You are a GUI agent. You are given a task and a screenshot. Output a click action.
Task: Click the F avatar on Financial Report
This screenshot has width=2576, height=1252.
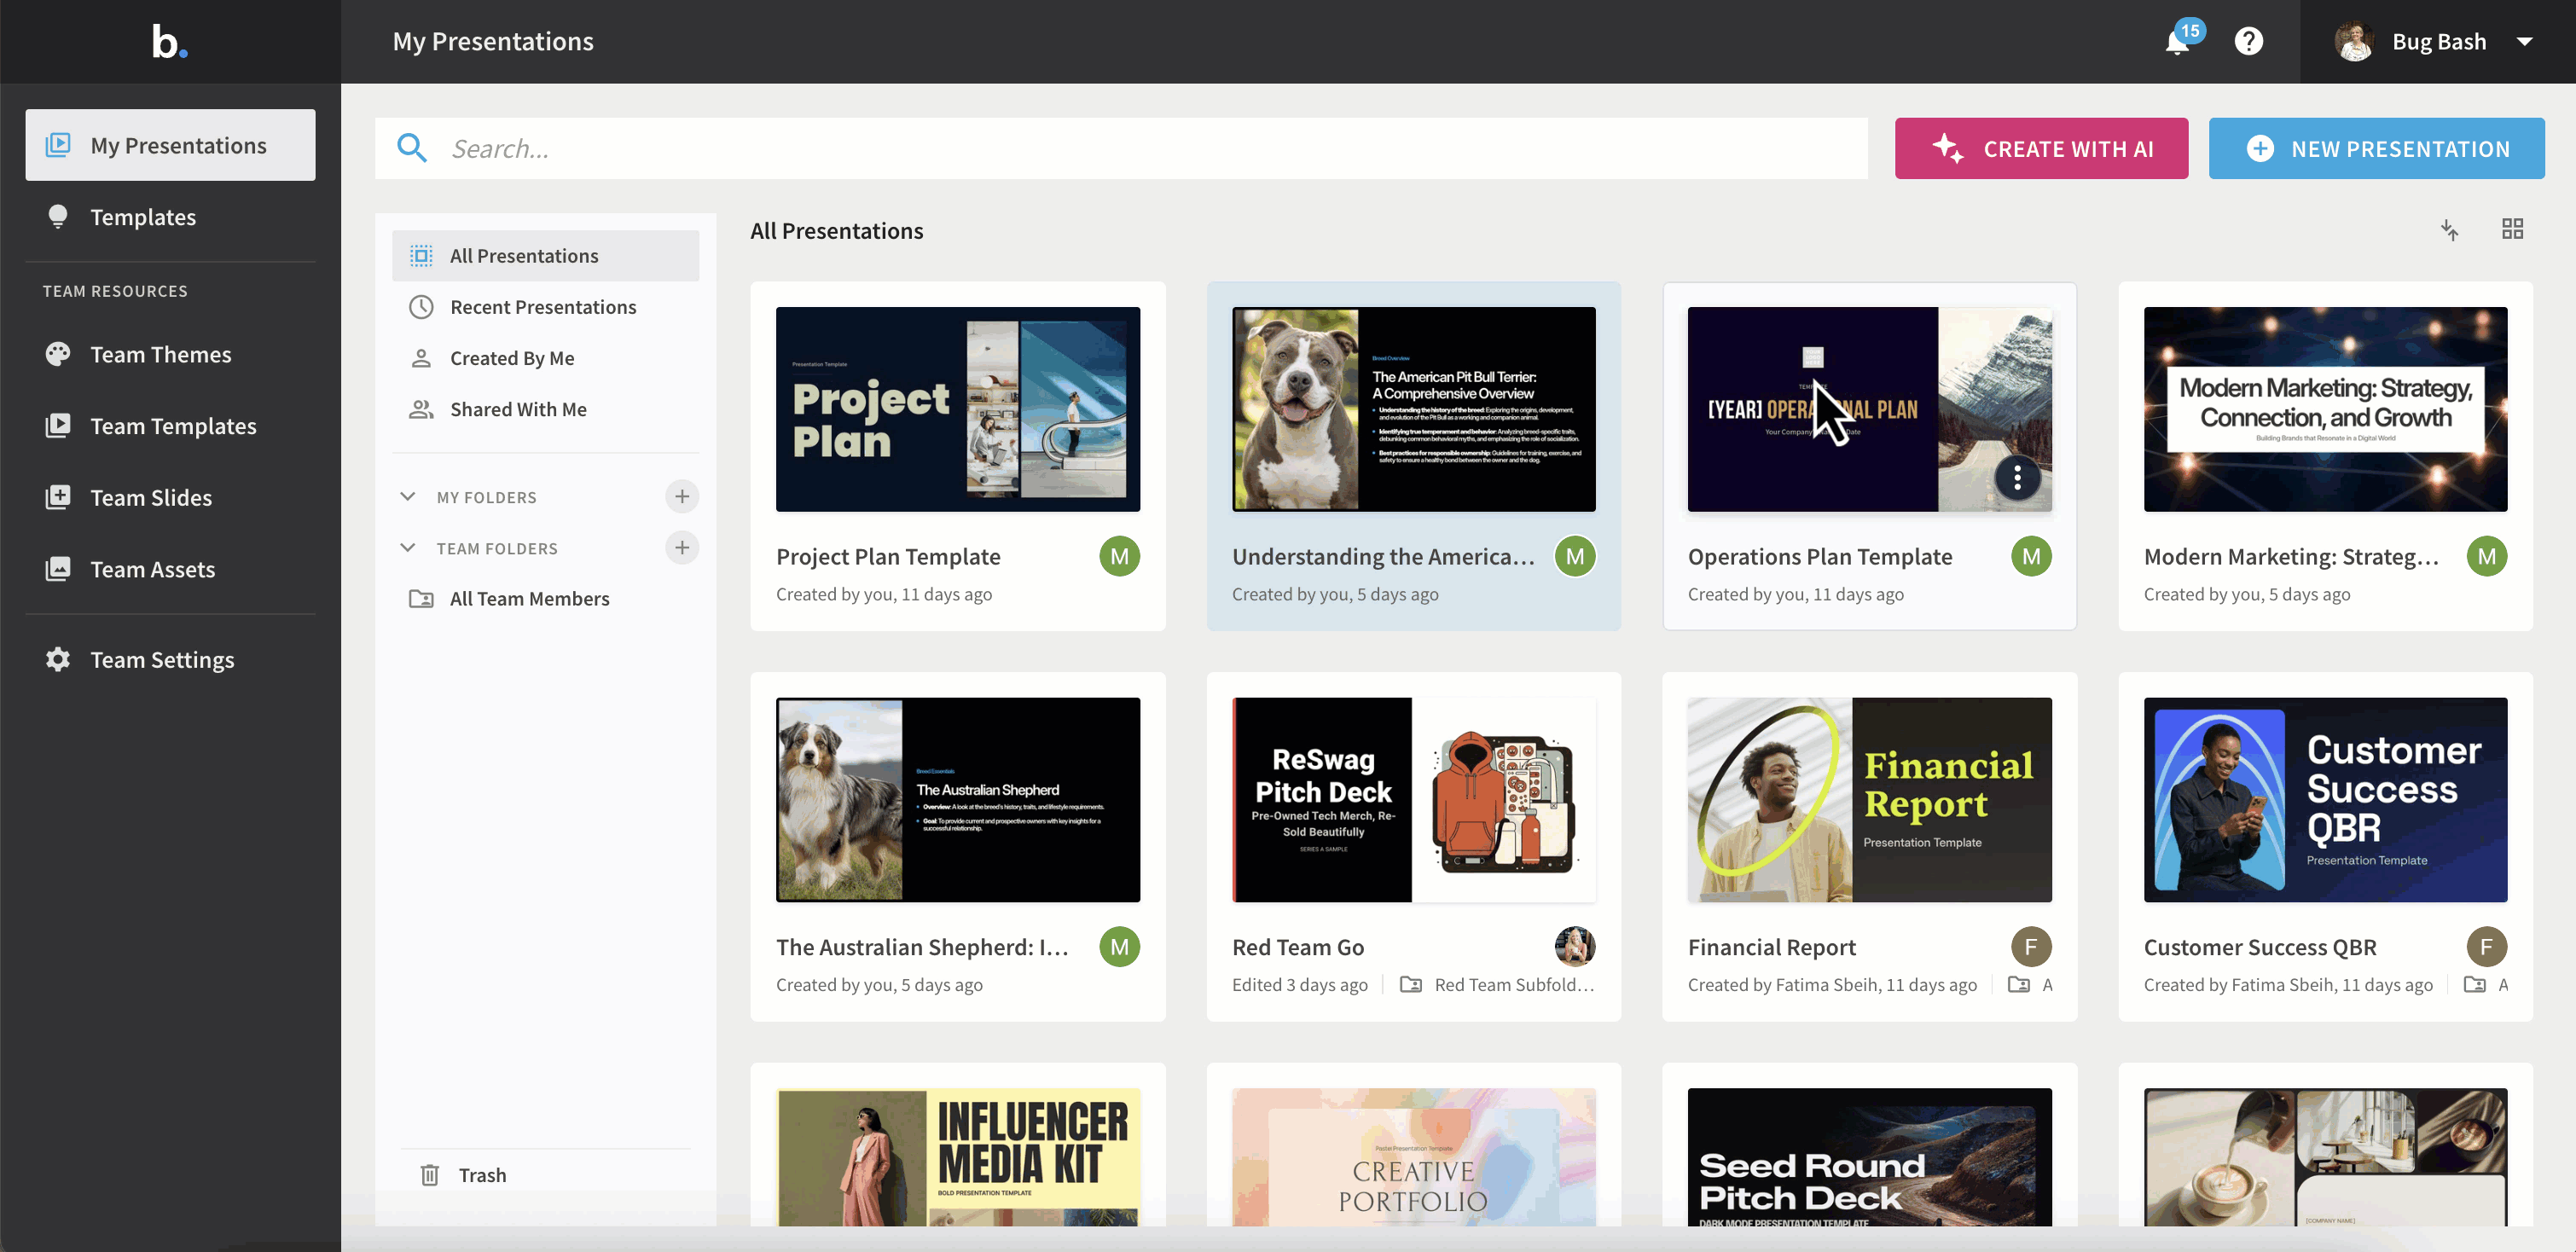coord(2031,947)
